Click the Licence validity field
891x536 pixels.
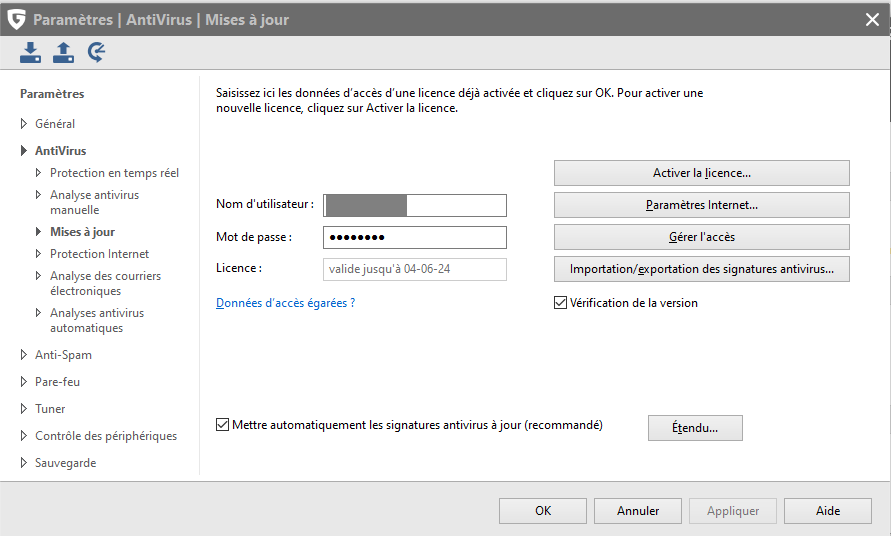(x=415, y=269)
